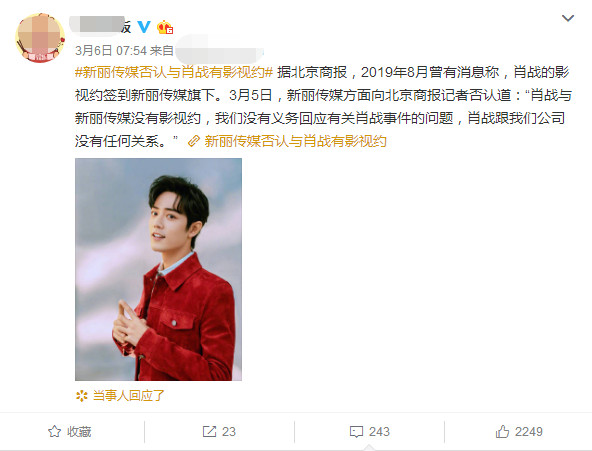Open the 243 comments section
The height and width of the screenshot is (451, 592).
click(370, 431)
